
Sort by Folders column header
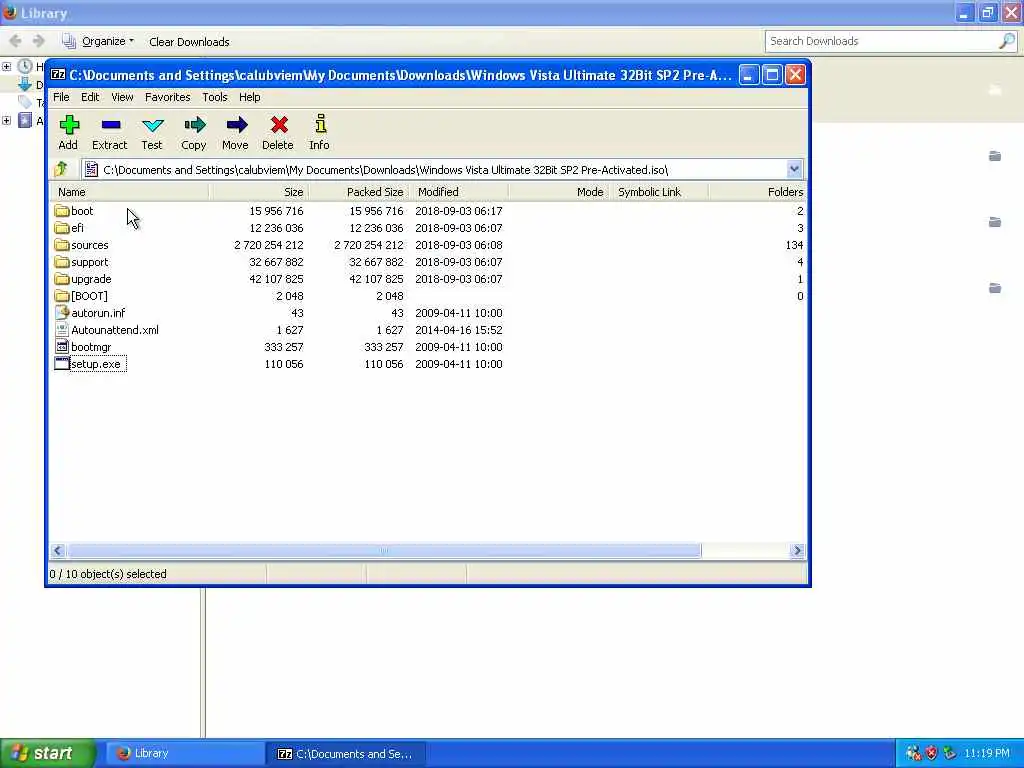pyautogui.click(x=758, y=192)
